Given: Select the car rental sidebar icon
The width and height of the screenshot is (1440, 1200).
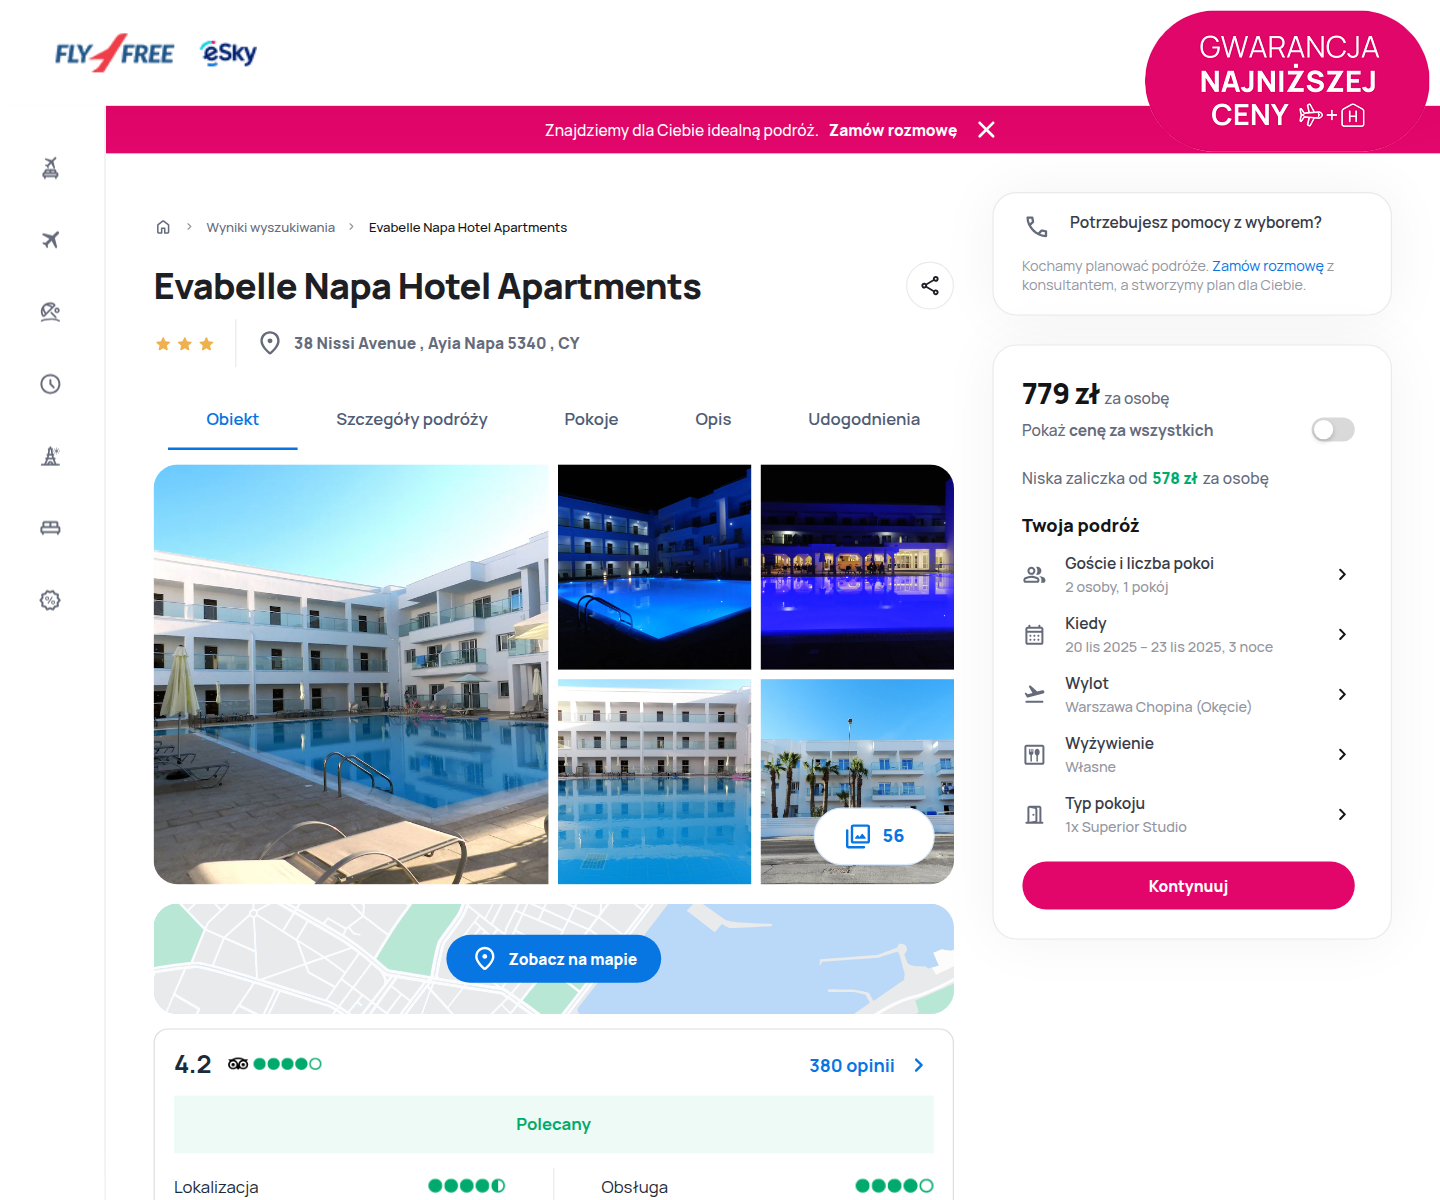Looking at the screenshot, I should (x=51, y=528).
